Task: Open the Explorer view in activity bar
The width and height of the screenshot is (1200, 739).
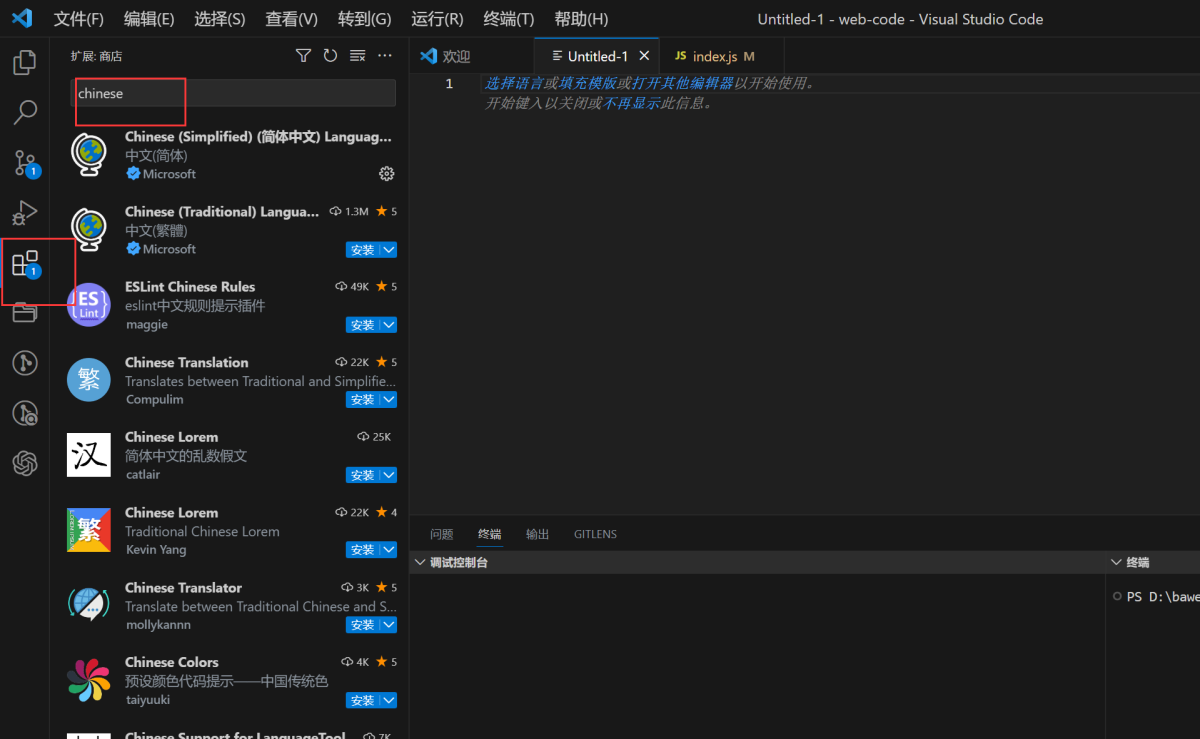Action: pyautogui.click(x=25, y=63)
